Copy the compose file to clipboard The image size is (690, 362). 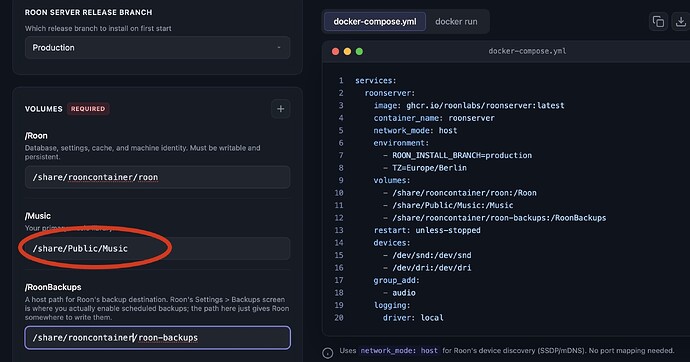click(658, 22)
